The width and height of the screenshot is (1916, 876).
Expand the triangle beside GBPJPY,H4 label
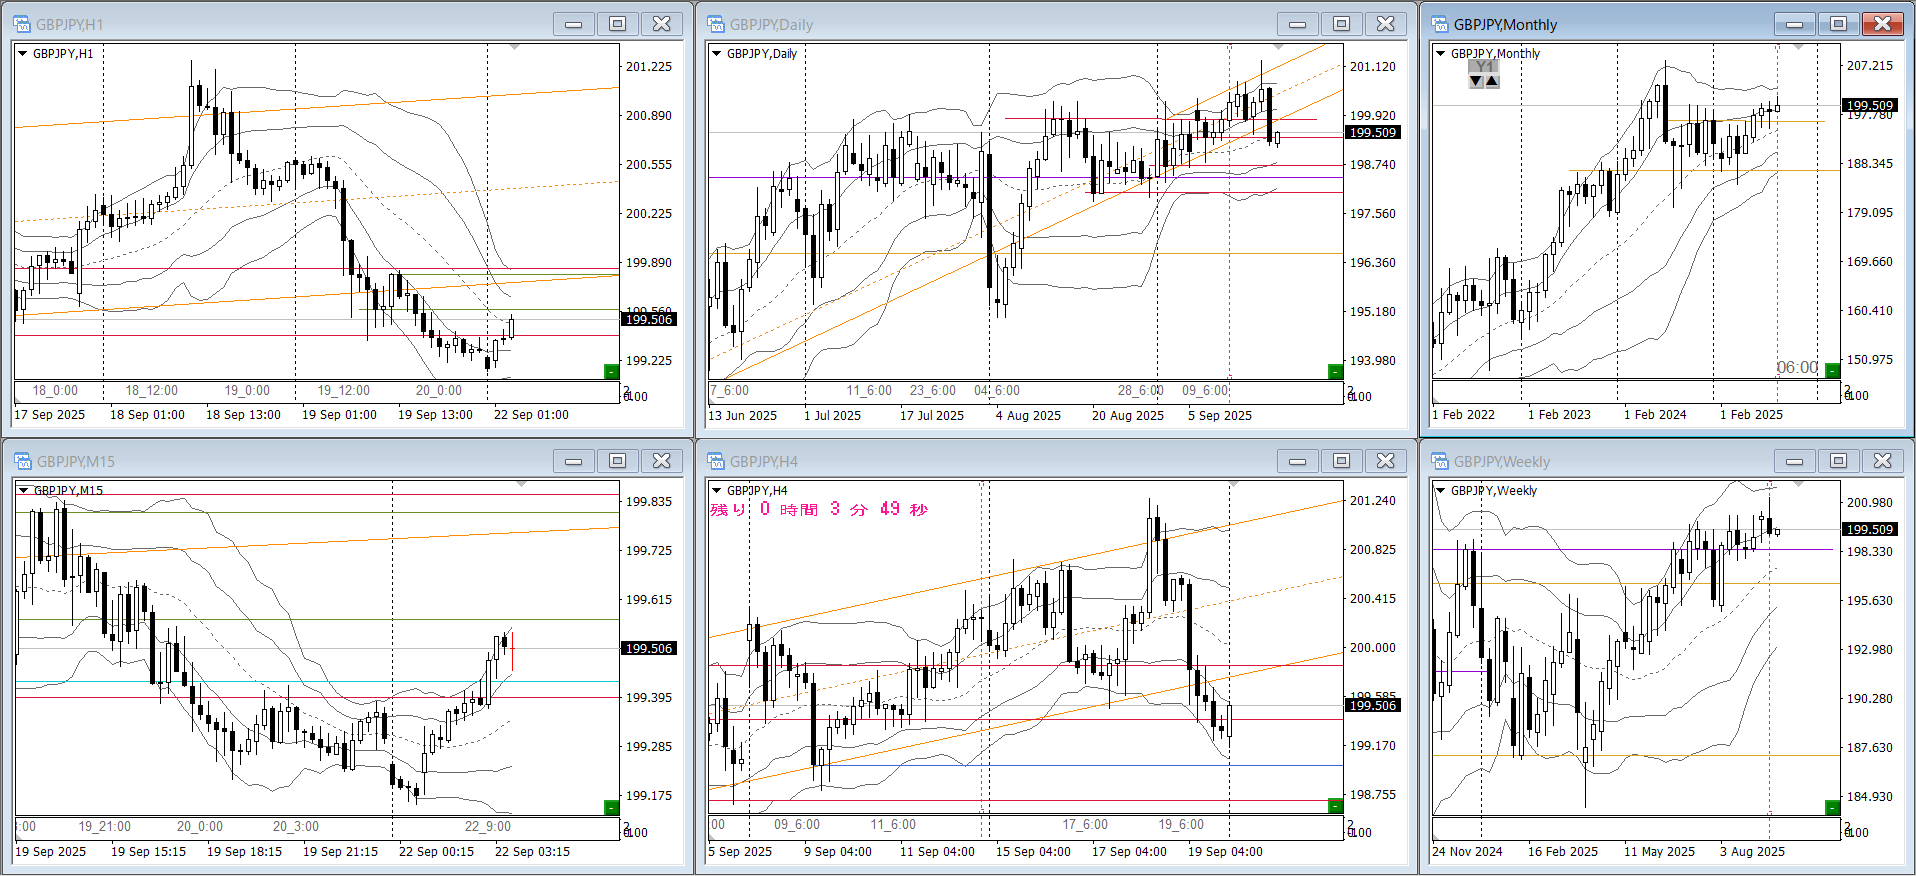coord(716,491)
